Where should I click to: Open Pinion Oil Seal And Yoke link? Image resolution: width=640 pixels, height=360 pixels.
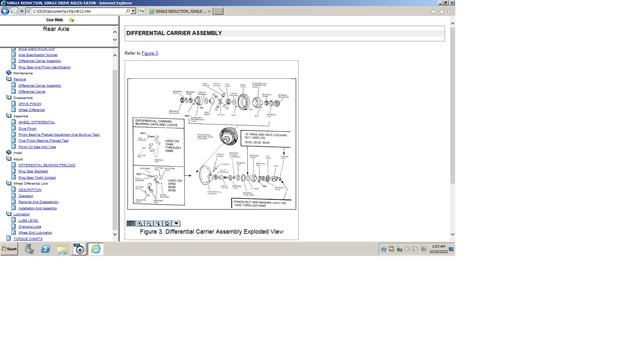click(x=37, y=147)
